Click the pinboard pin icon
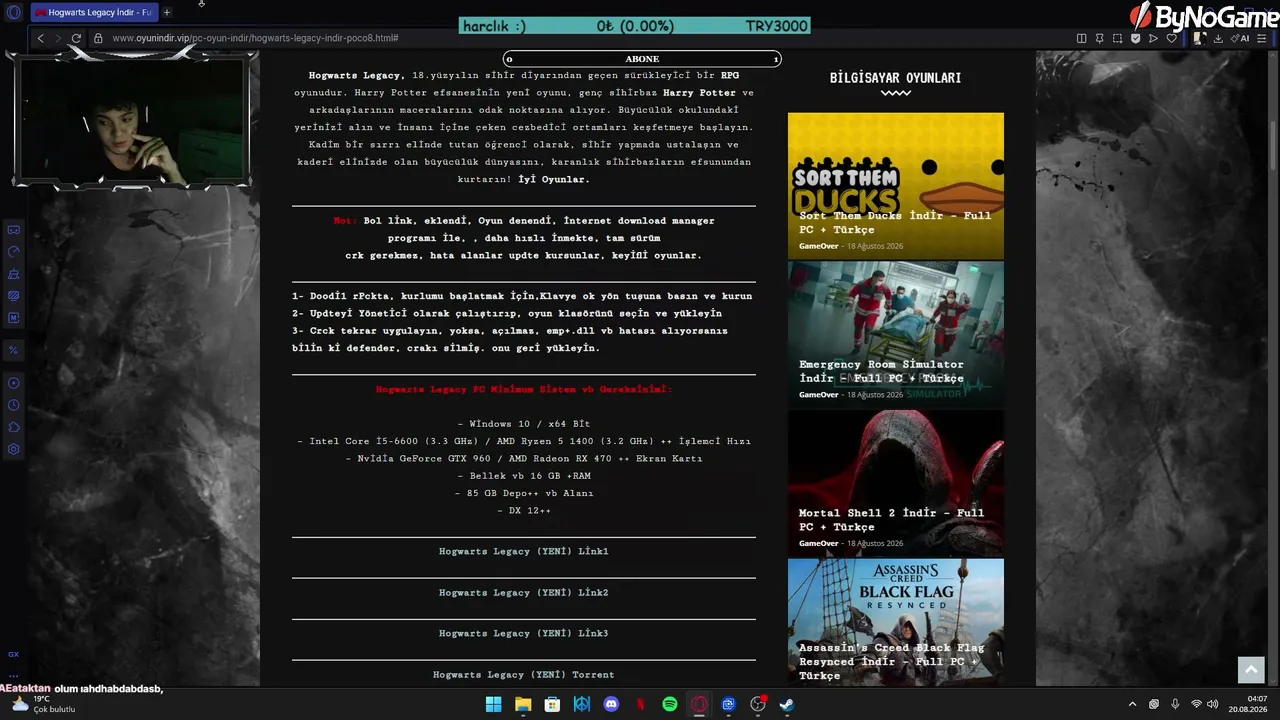Screen dimensions: 1280x720 point(1099,38)
